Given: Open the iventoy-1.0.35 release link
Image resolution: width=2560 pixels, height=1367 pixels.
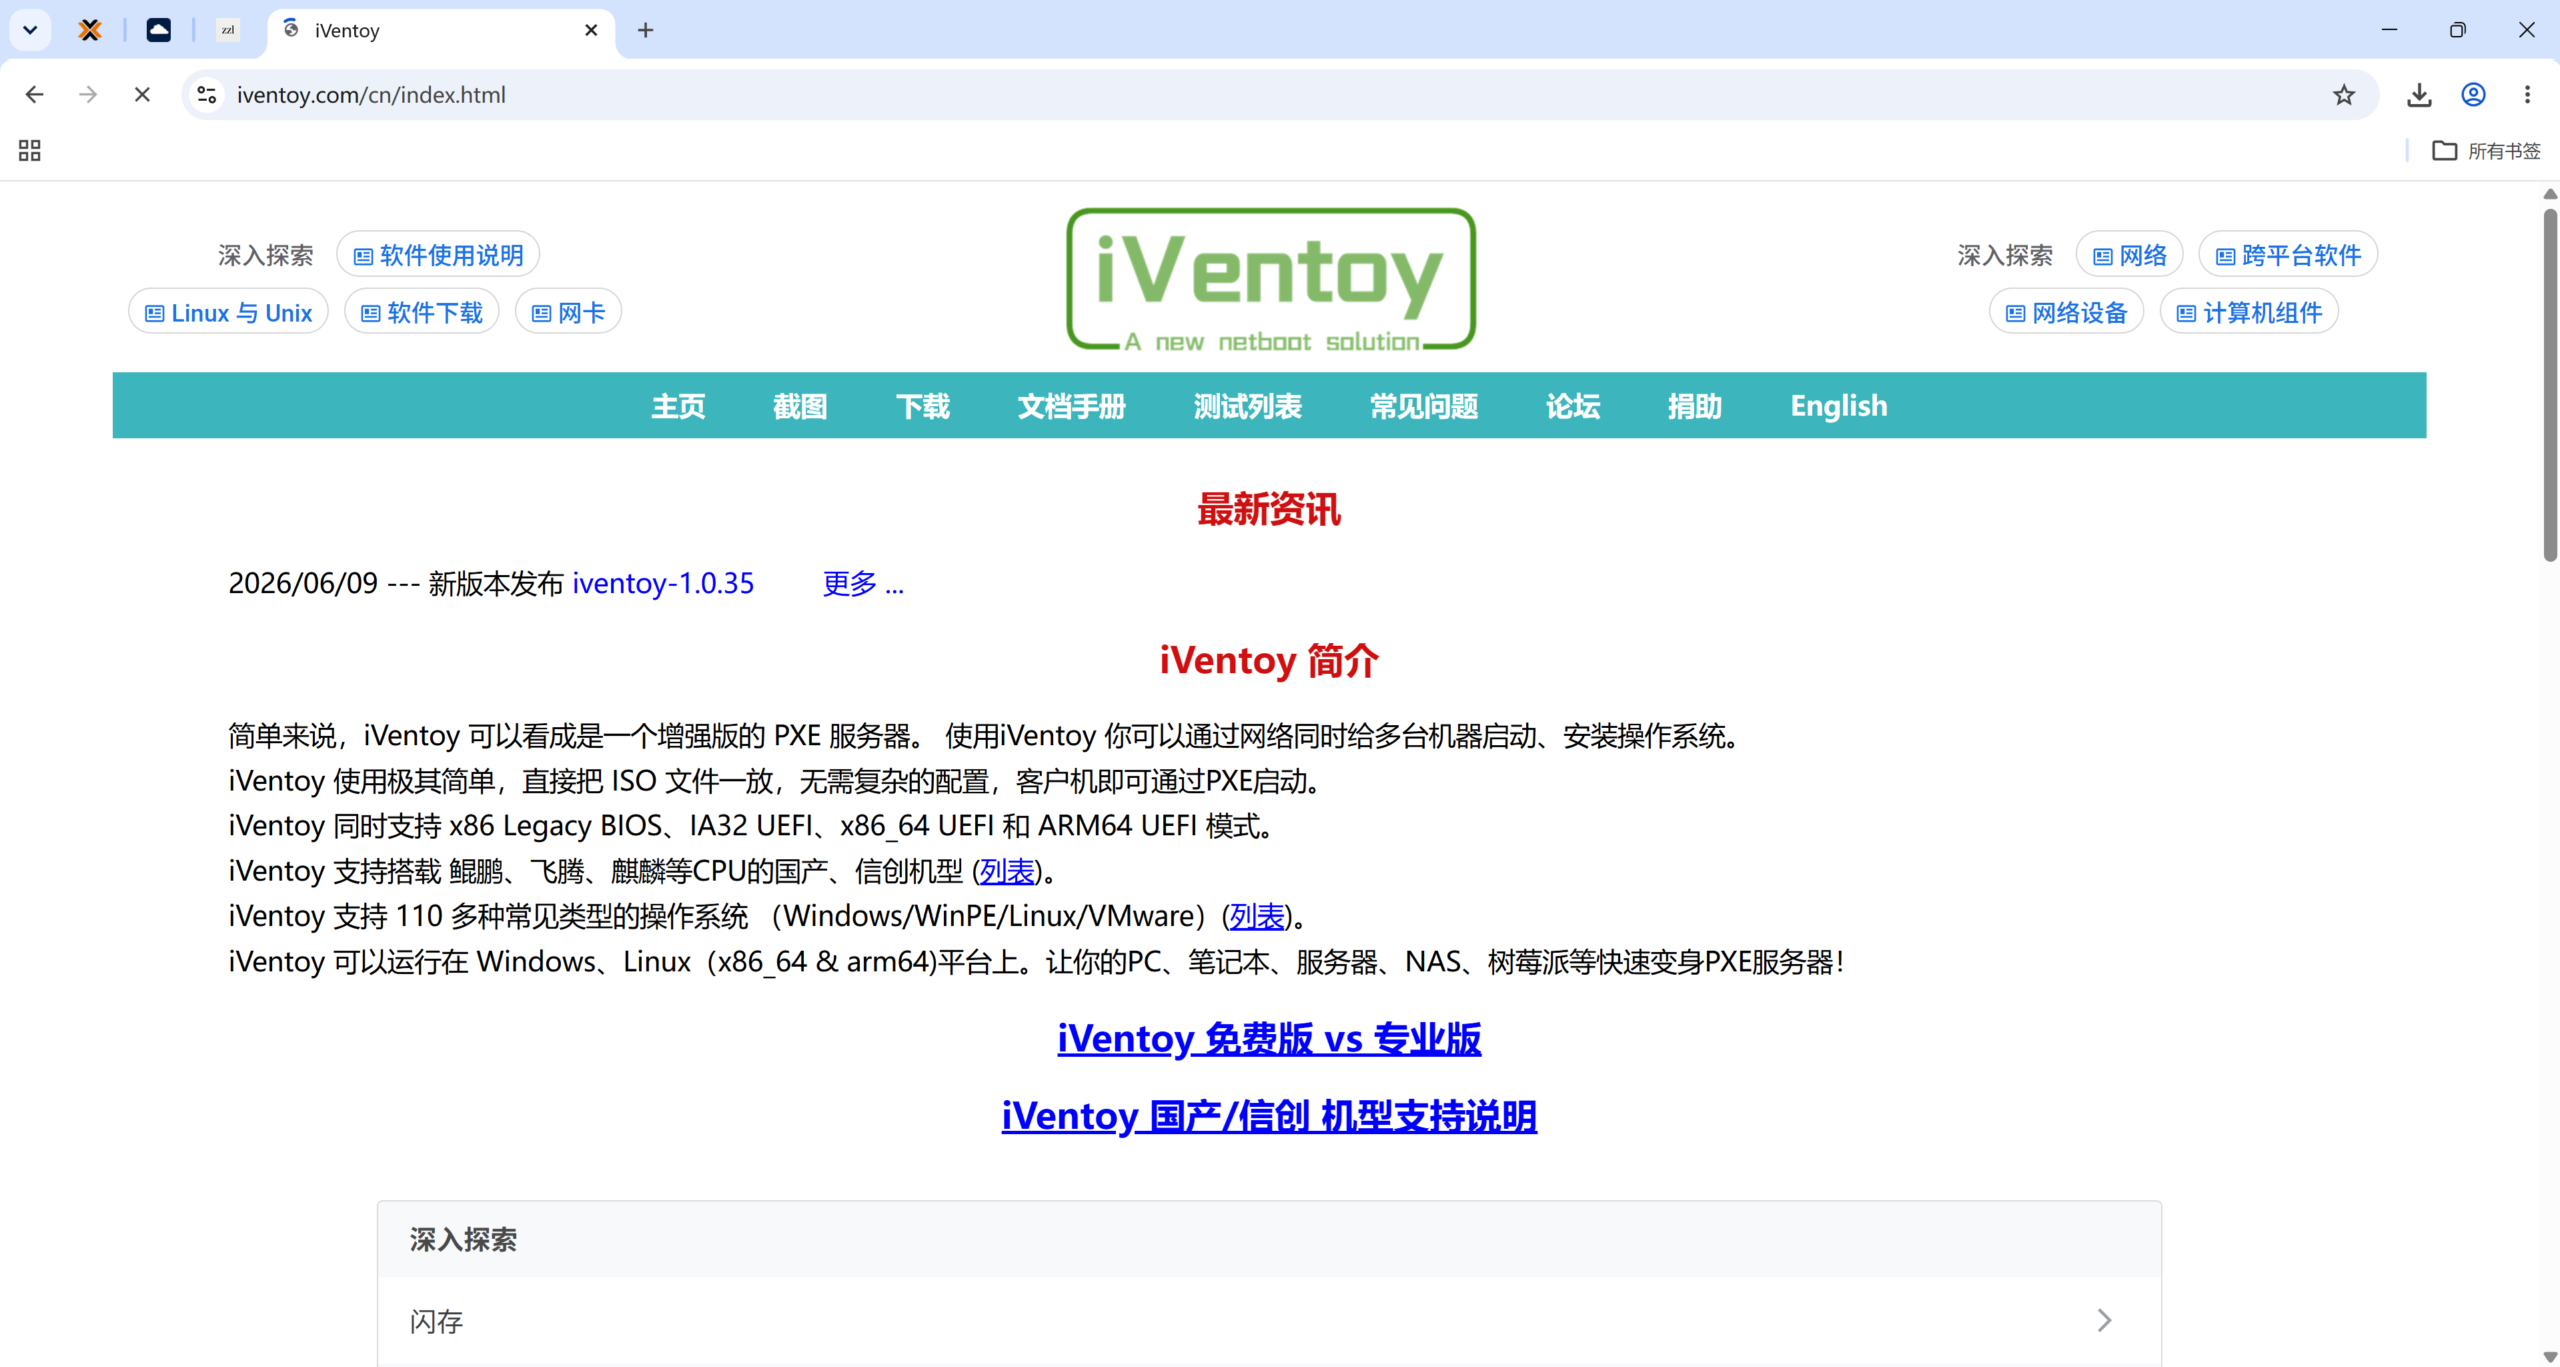Looking at the screenshot, I should coord(663,583).
